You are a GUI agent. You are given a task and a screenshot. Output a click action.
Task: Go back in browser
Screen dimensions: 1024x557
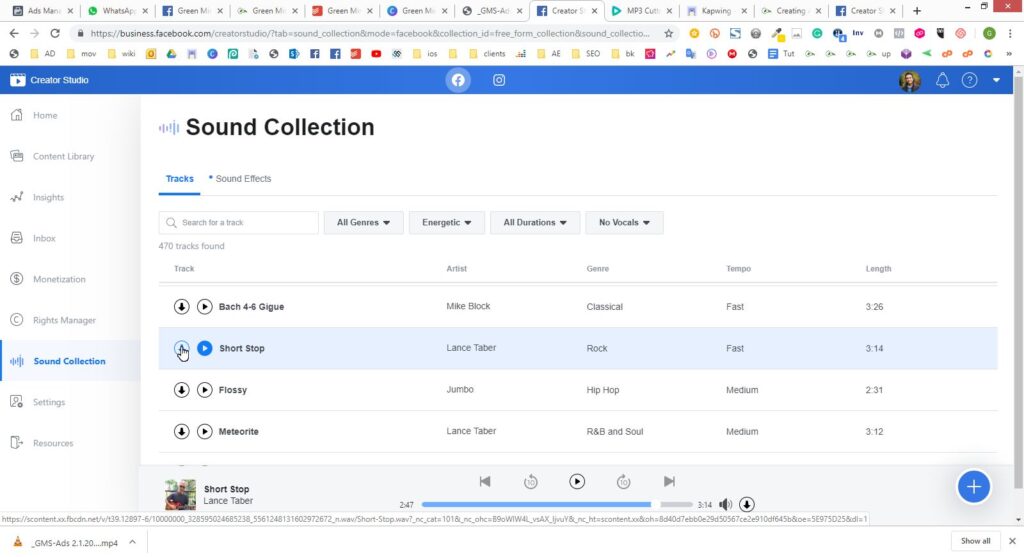click(14, 33)
